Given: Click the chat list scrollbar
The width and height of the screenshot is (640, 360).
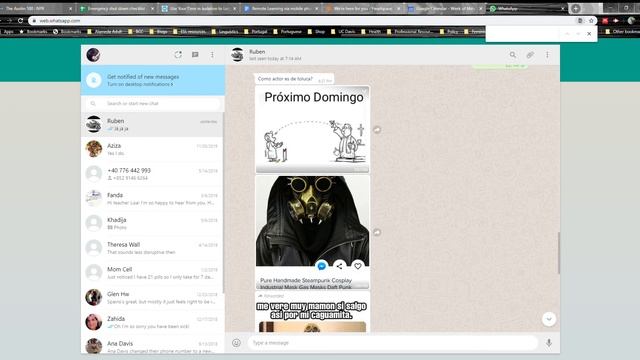Looking at the screenshot, I should click(223, 202).
